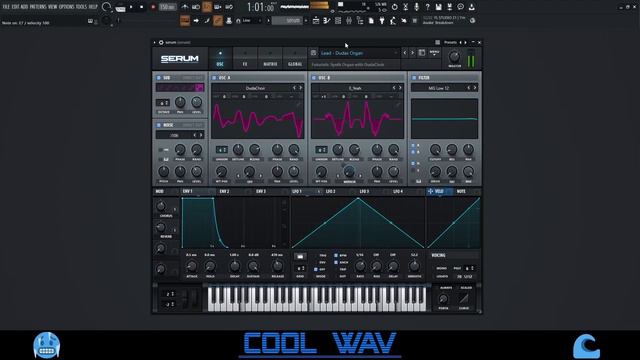Open the playlist view icon
Screen dimensions: 640x360
tap(316, 20)
